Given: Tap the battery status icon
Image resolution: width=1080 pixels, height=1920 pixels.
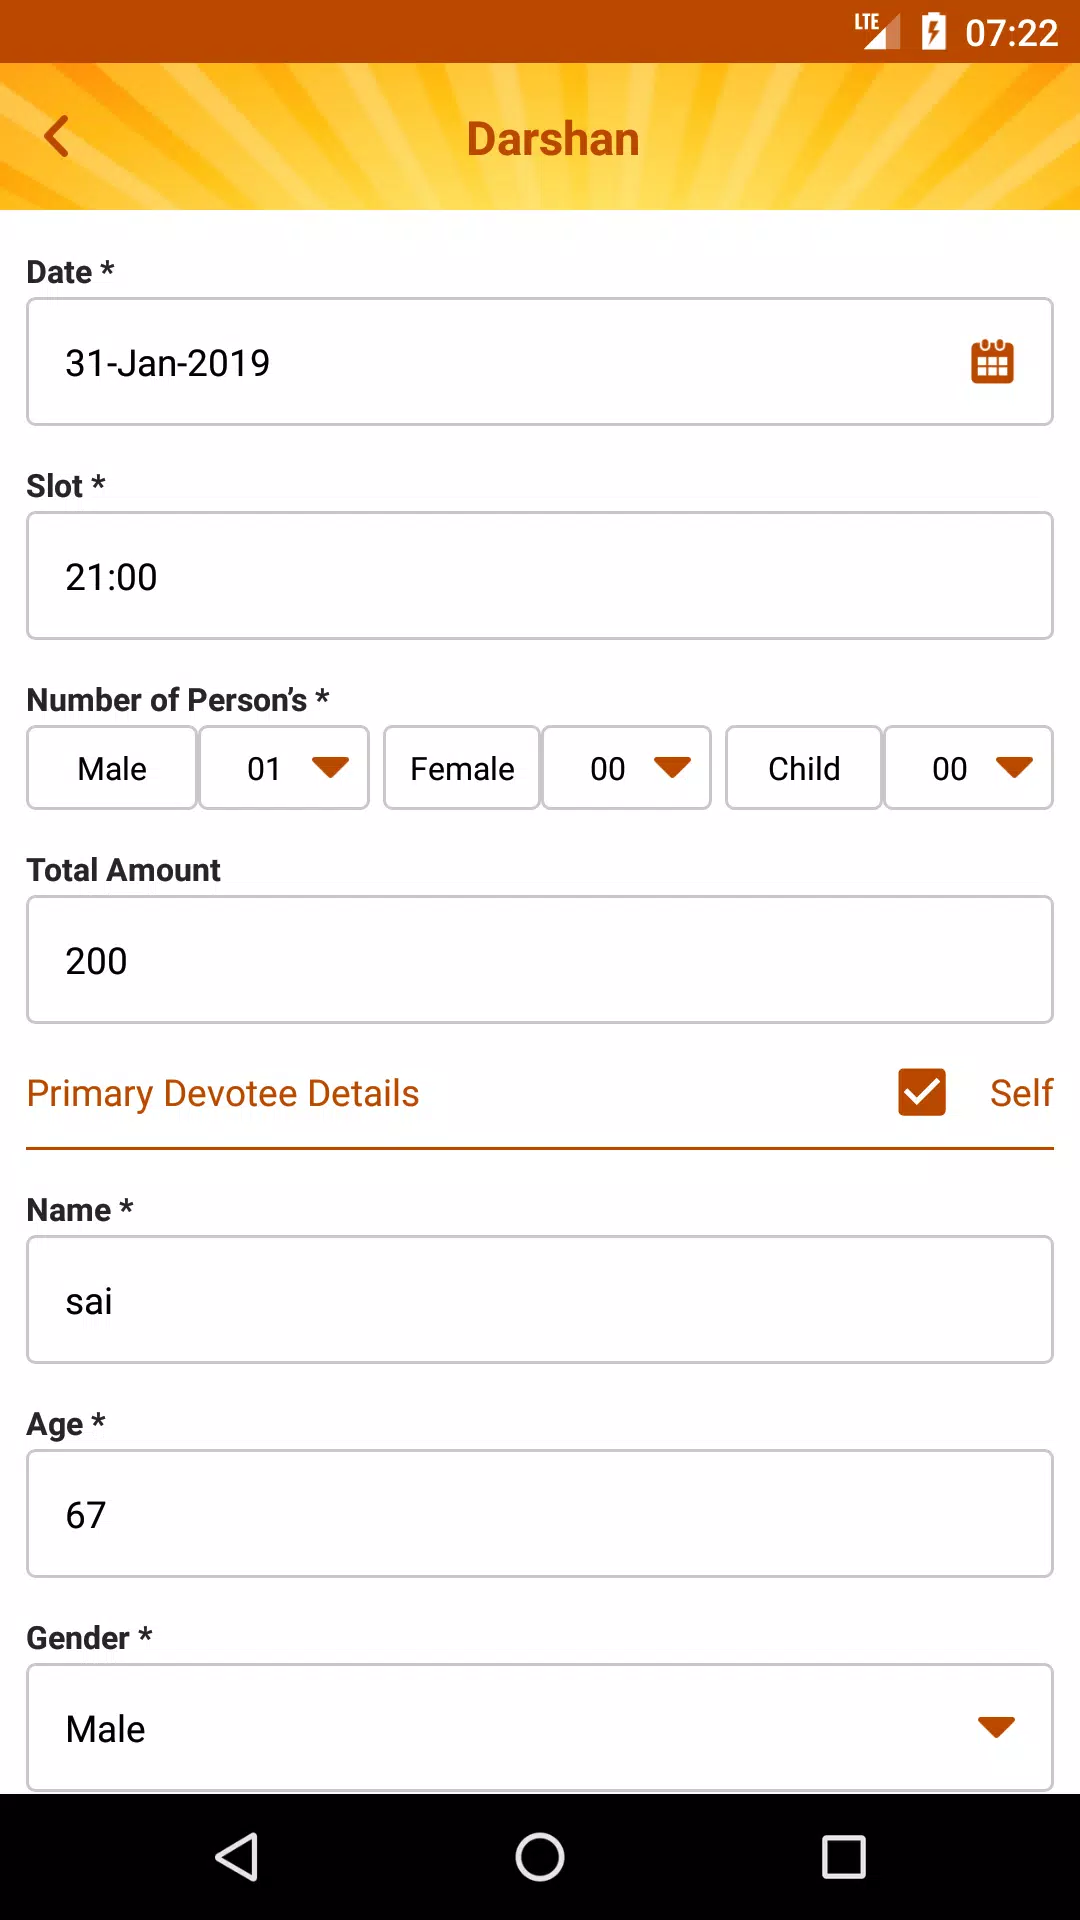Looking at the screenshot, I should (x=933, y=32).
